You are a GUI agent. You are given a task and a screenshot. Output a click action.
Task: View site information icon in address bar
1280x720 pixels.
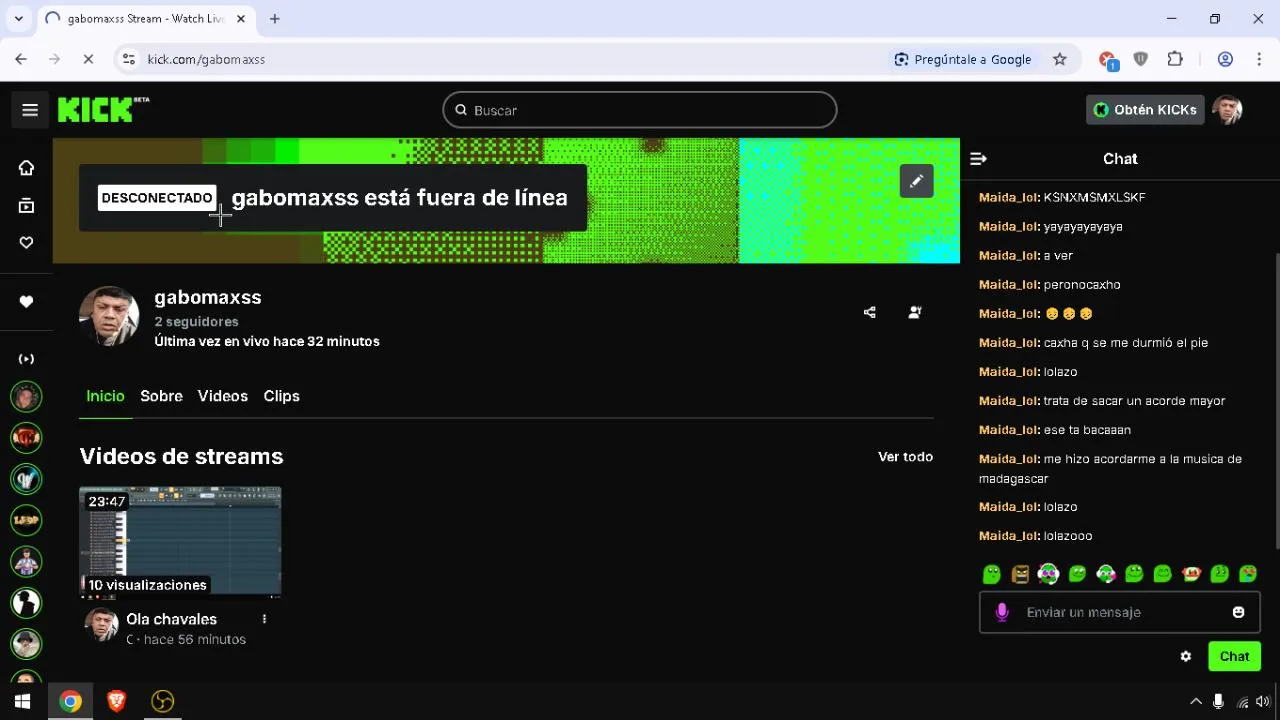point(128,59)
